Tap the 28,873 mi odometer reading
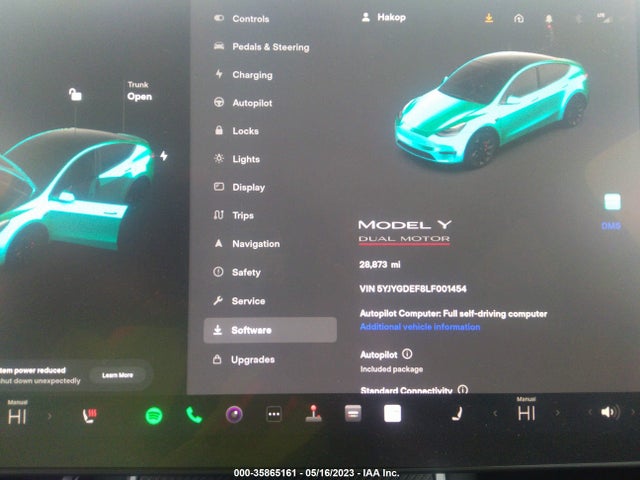 (380, 264)
